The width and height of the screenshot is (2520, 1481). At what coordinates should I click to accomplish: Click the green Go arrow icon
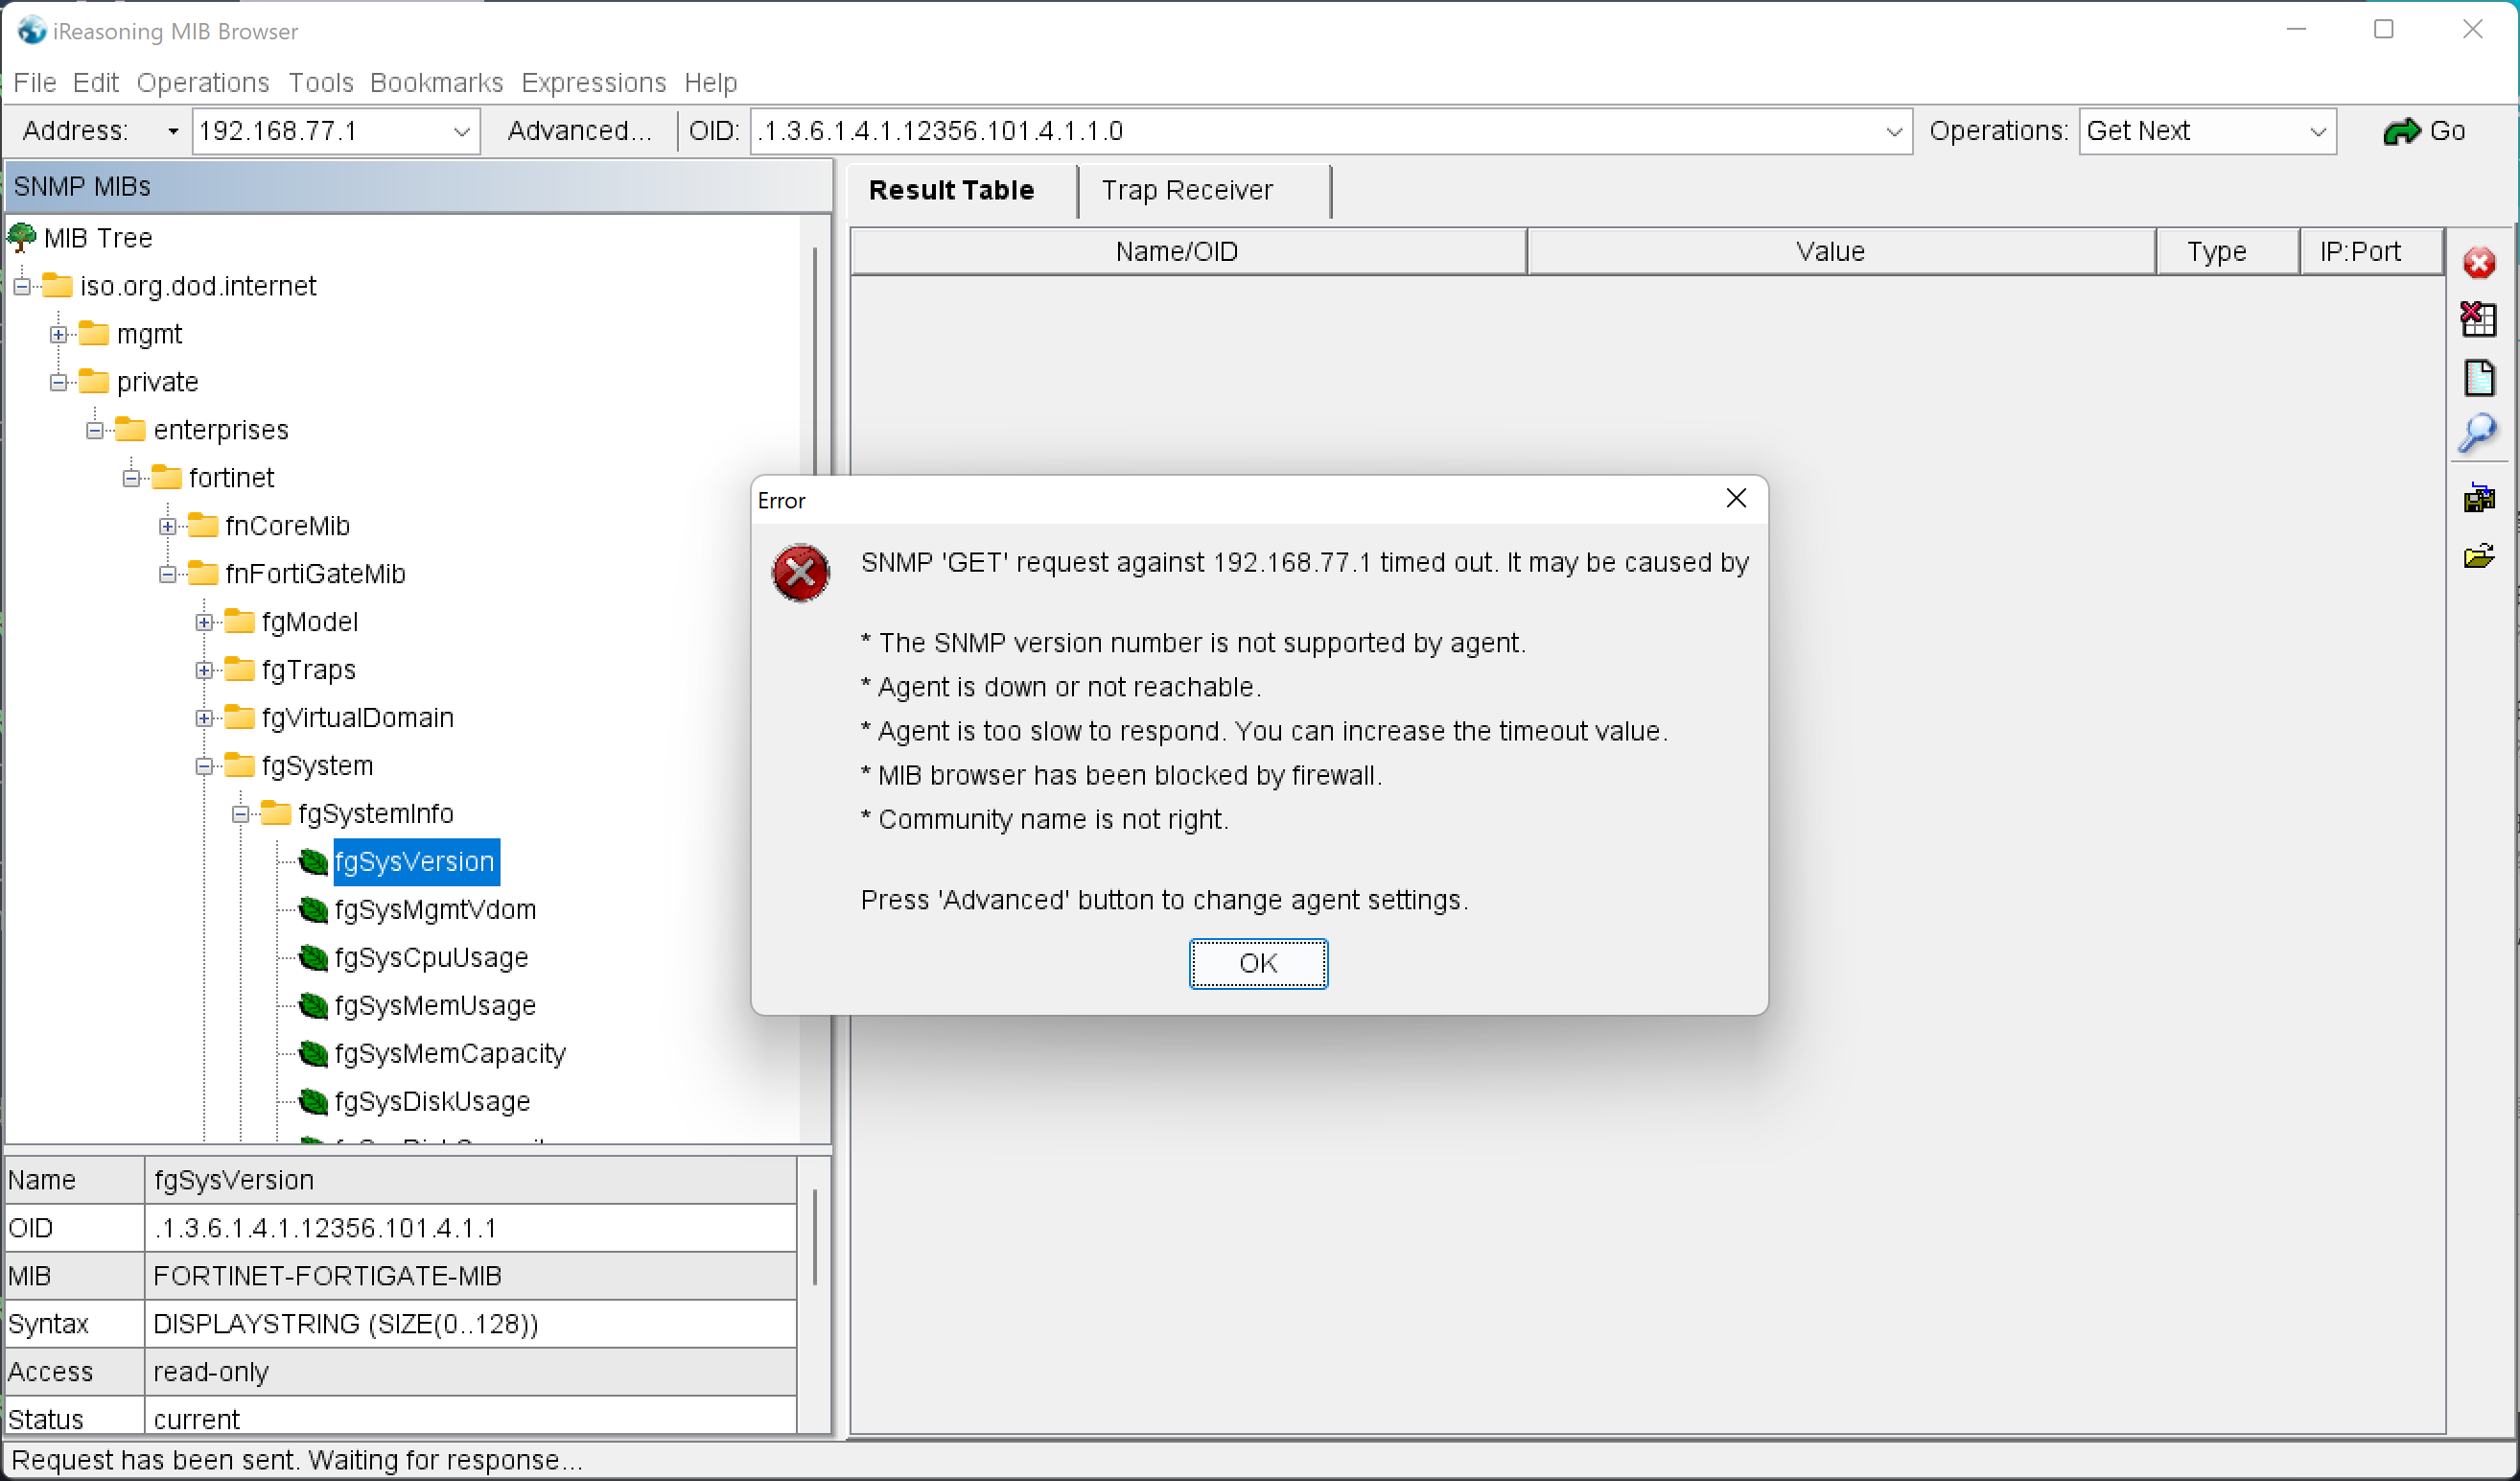click(2400, 131)
